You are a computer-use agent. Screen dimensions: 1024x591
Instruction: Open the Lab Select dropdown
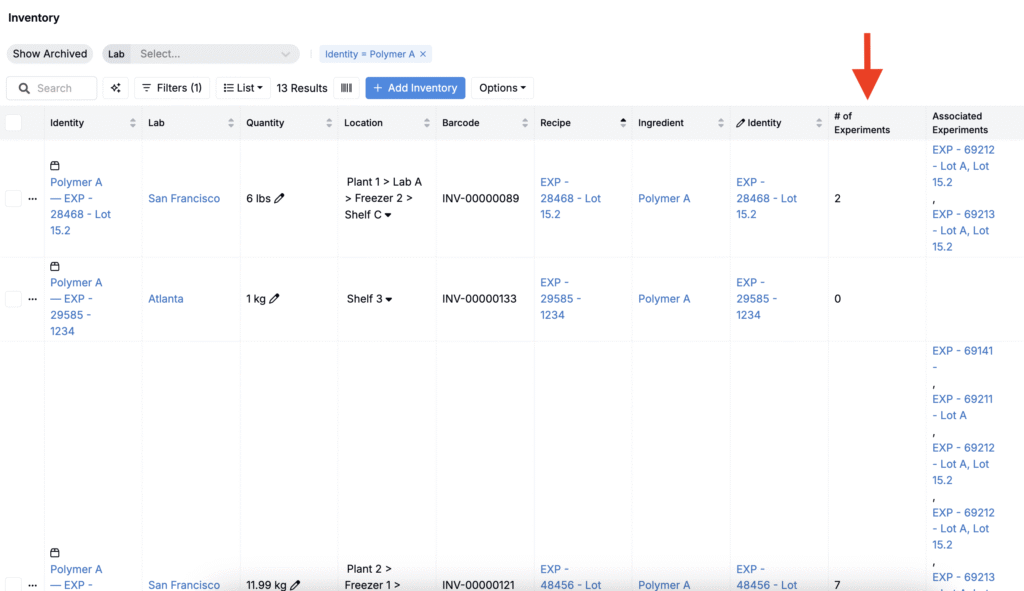tap(214, 54)
